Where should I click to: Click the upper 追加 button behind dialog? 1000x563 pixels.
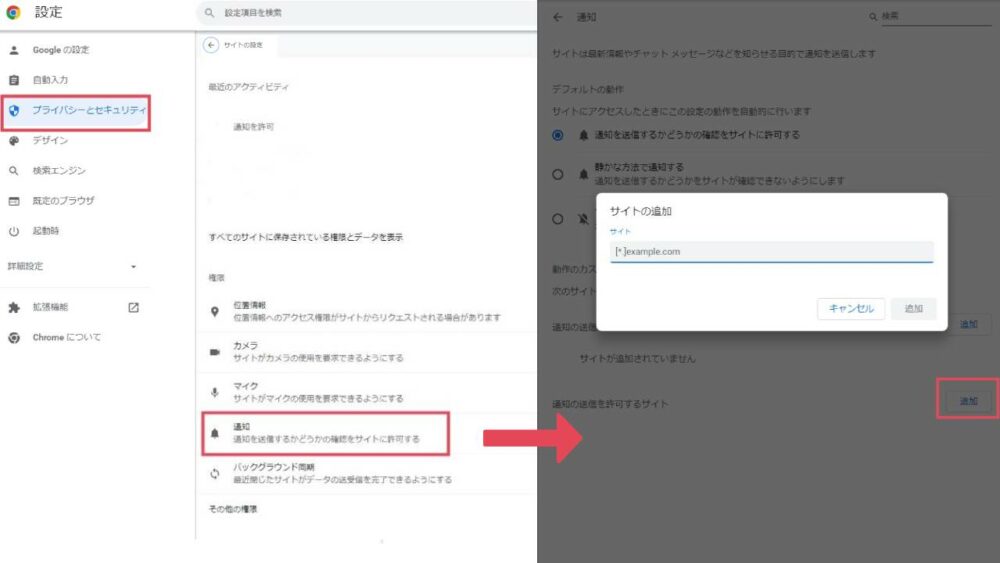click(x=968, y=325)
